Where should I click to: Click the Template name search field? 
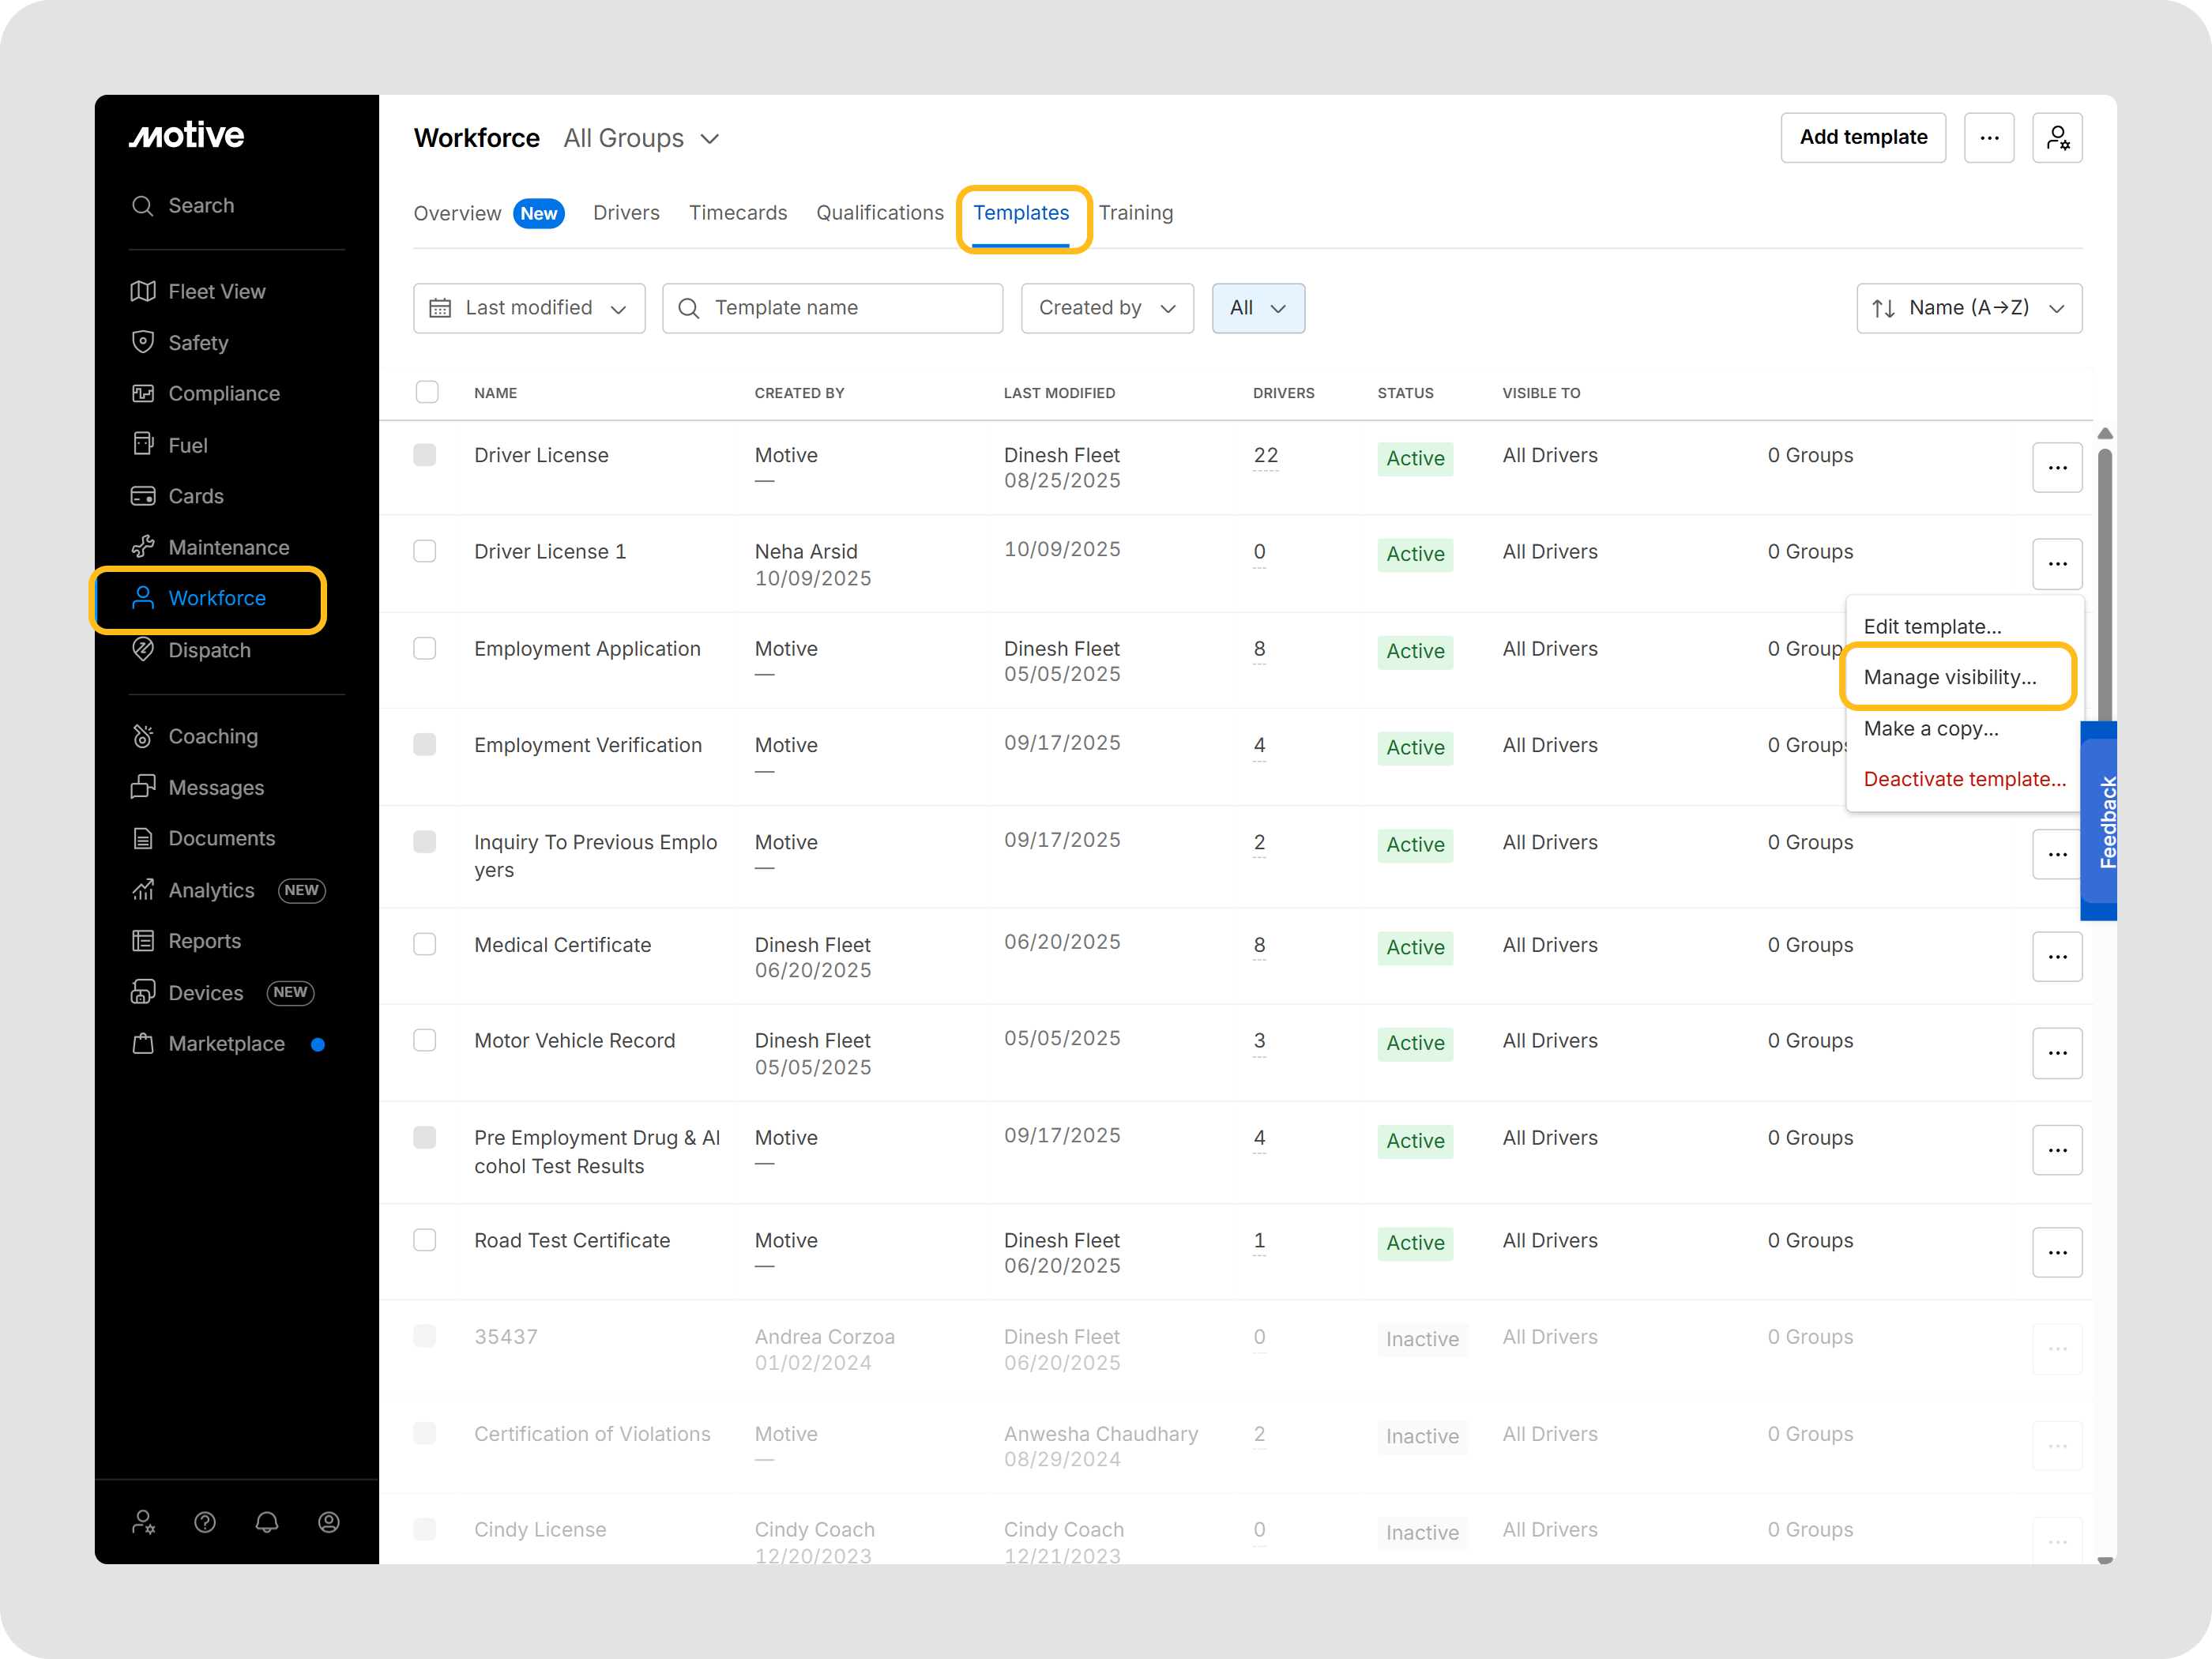[832, 308]
